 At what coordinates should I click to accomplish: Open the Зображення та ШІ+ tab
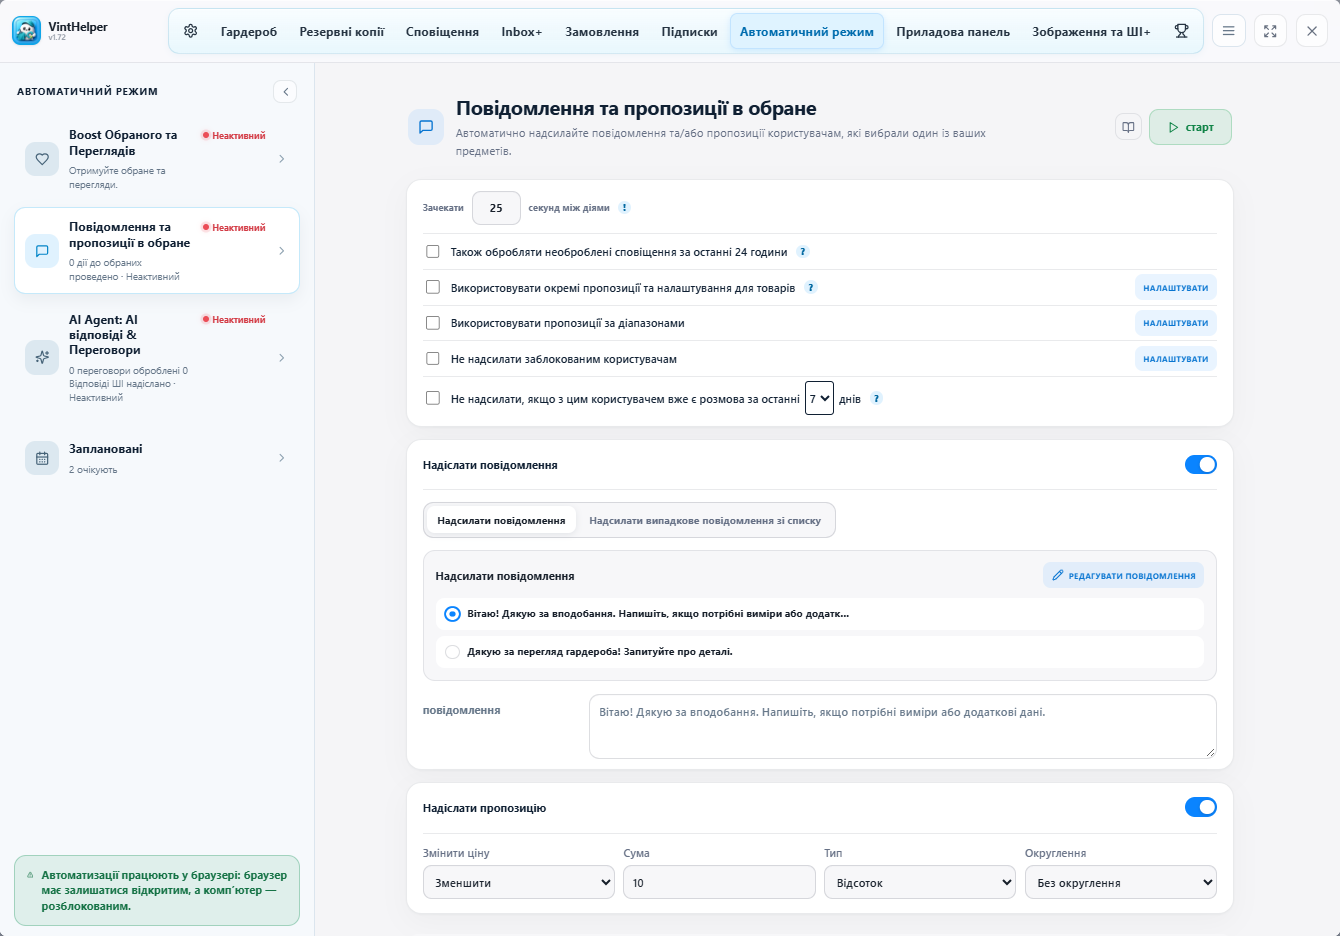1091,32
